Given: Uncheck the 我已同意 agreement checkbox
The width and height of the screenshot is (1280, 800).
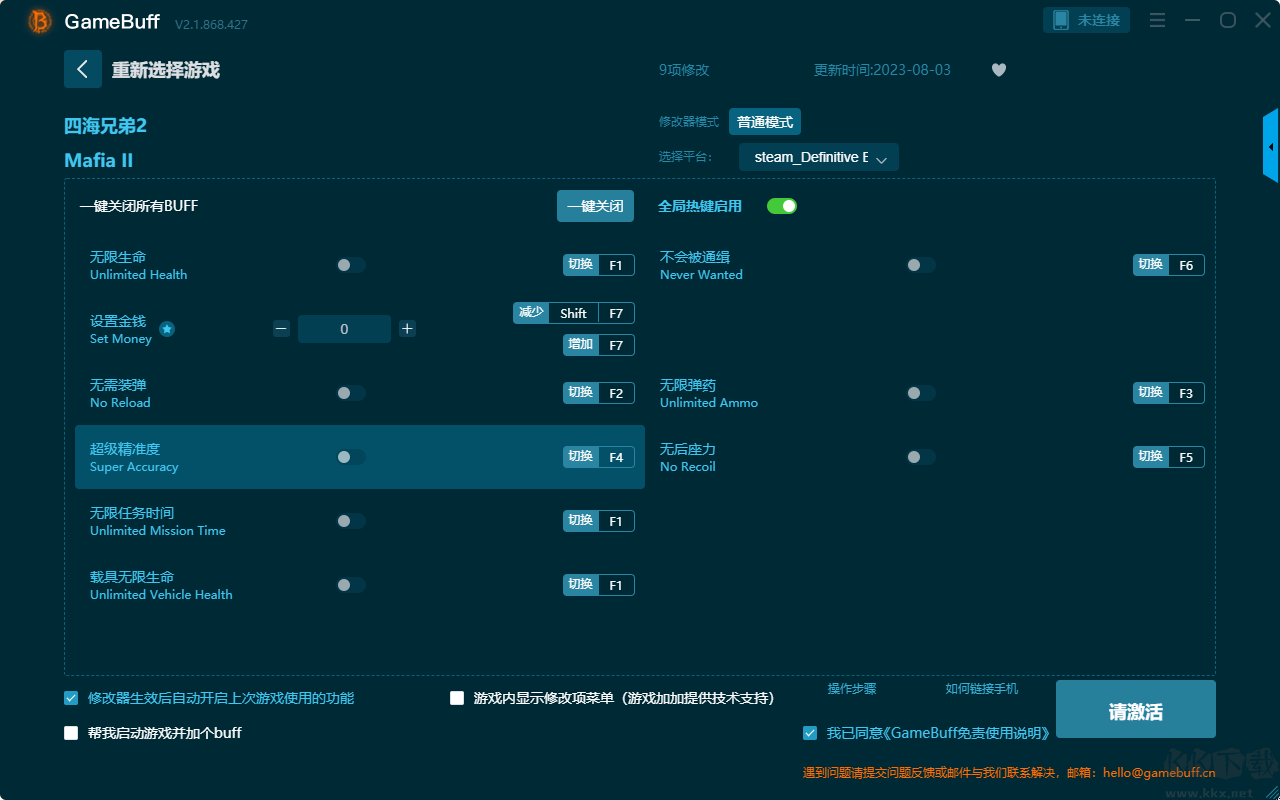Looking at the screenshot, I should pyautogui.click(x=810, y=733).
